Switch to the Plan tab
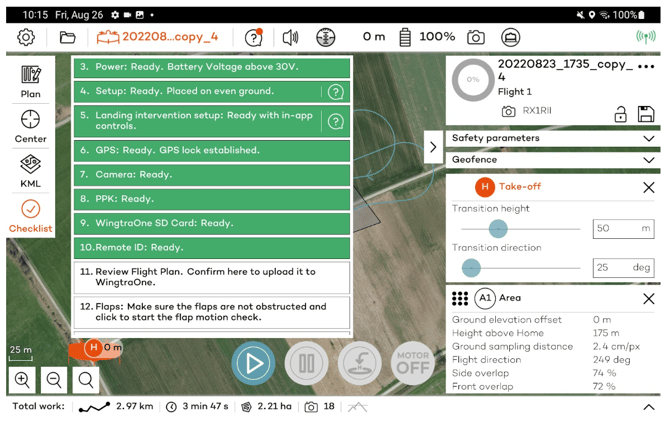Image resolution: width=670 pixels, height=423 pixels. point(30,82)
